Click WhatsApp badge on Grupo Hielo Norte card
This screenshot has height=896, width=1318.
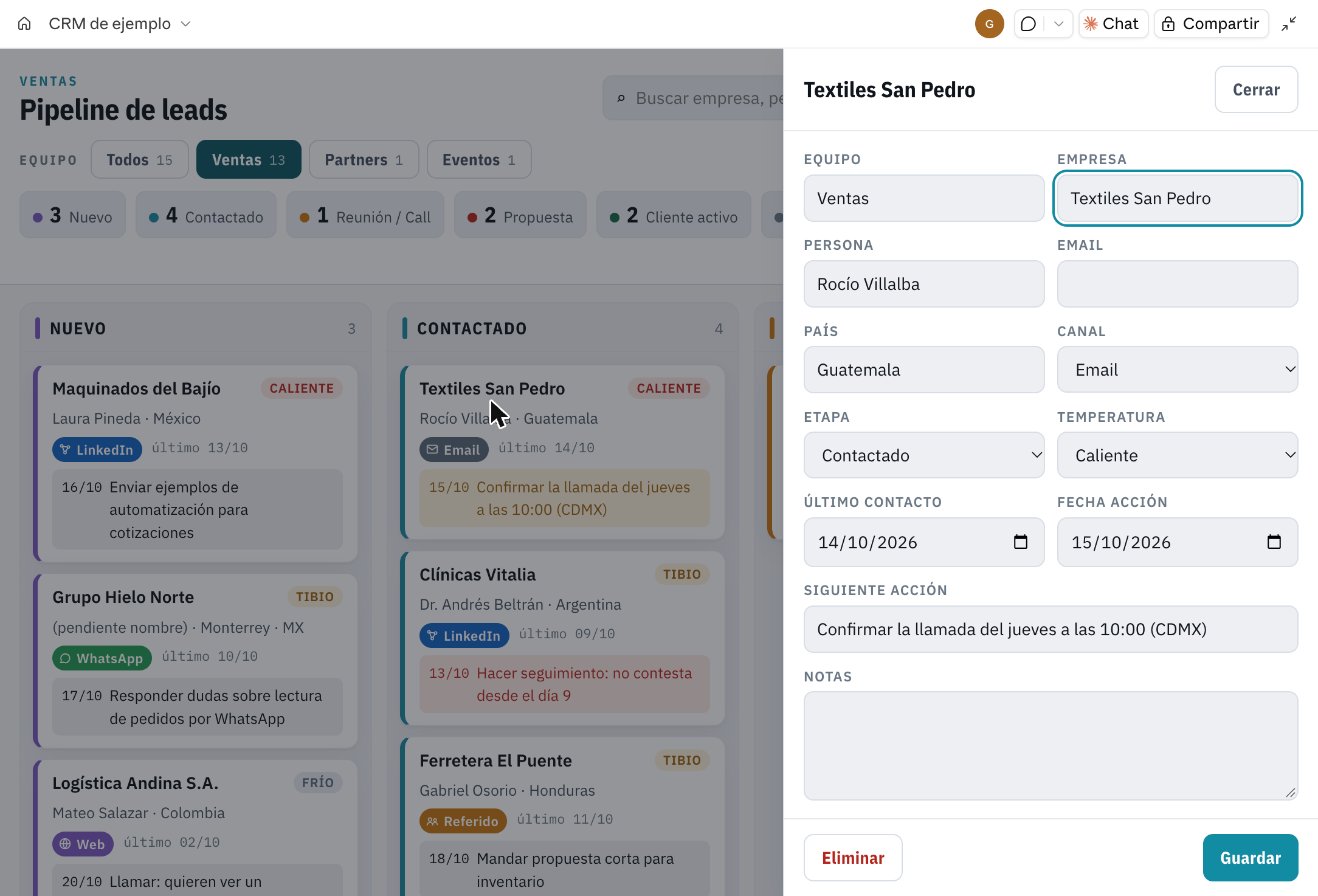pyautogui.click(x=102, y=658)
